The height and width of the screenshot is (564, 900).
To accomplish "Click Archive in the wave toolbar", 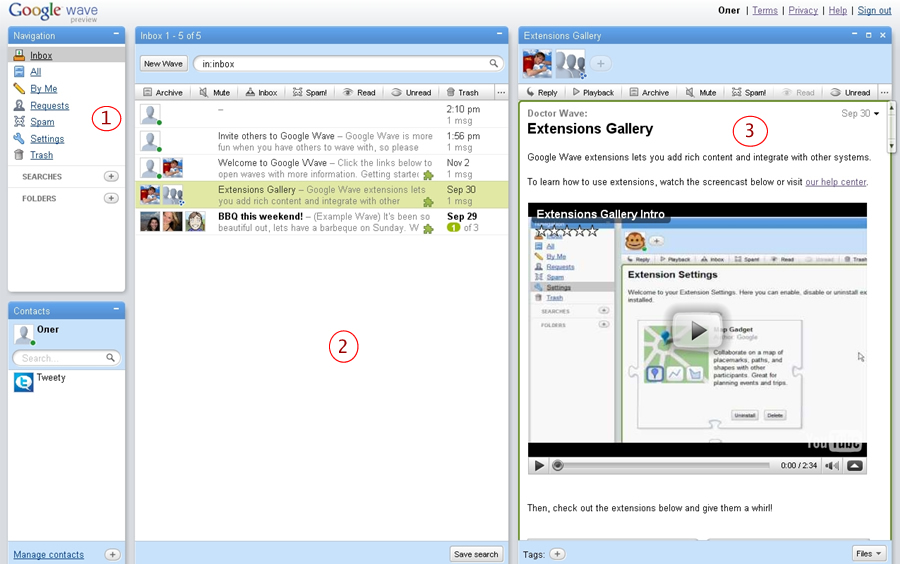I will tap(649, 92).
